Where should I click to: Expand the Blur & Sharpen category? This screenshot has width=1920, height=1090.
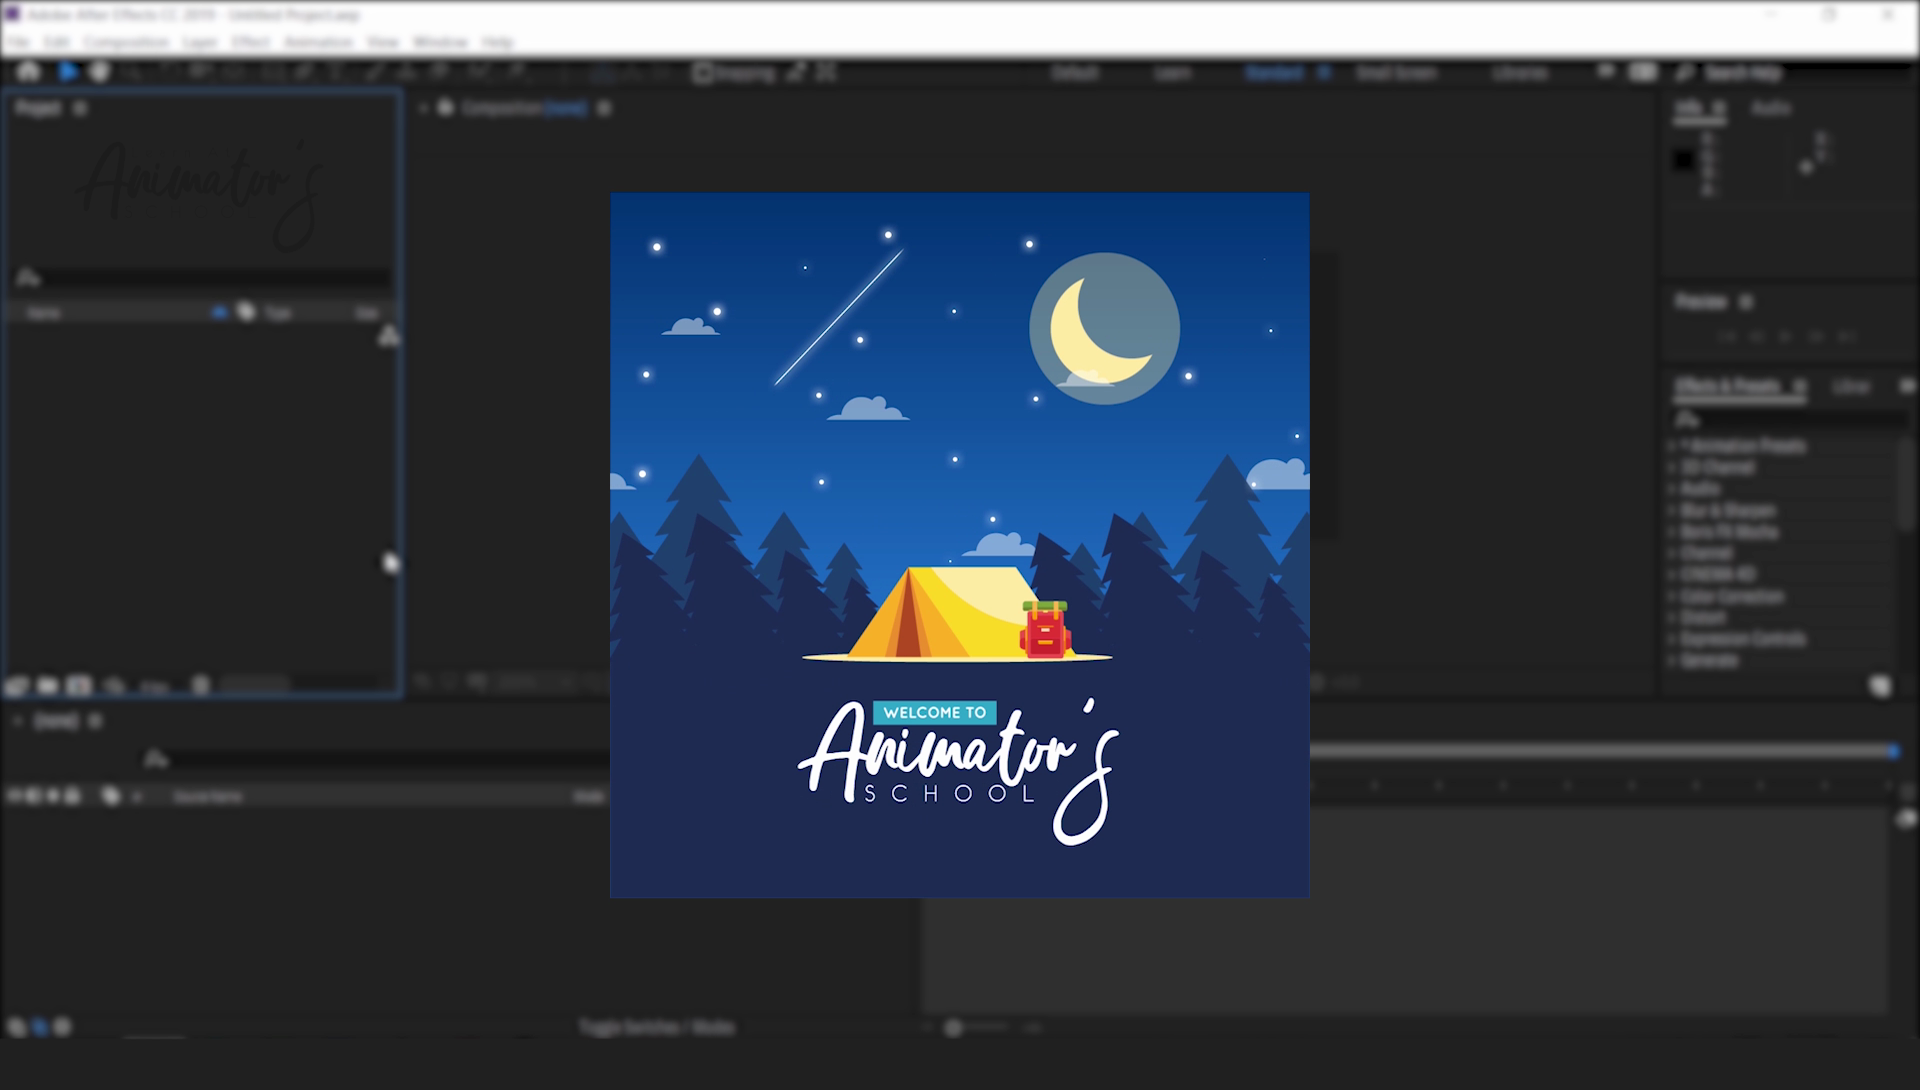[x=1674, y=510]
